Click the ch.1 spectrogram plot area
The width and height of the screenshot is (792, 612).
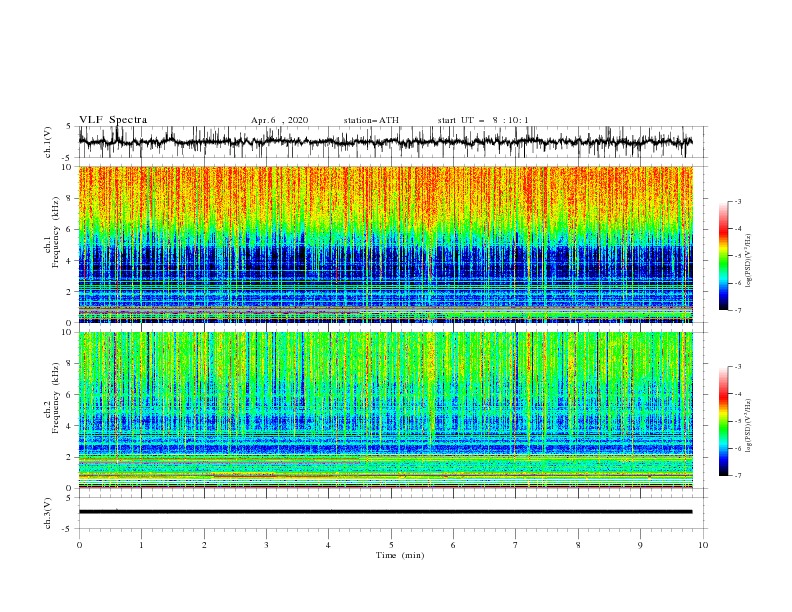tap(386, 244)
